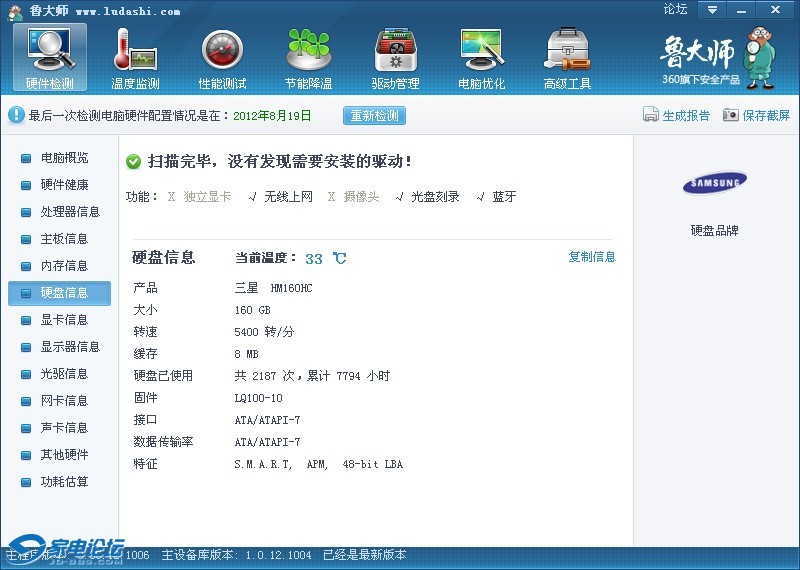
Task: Click the 复制信息 copy info link
Action: pyautogui.click(x=592, y=257)
